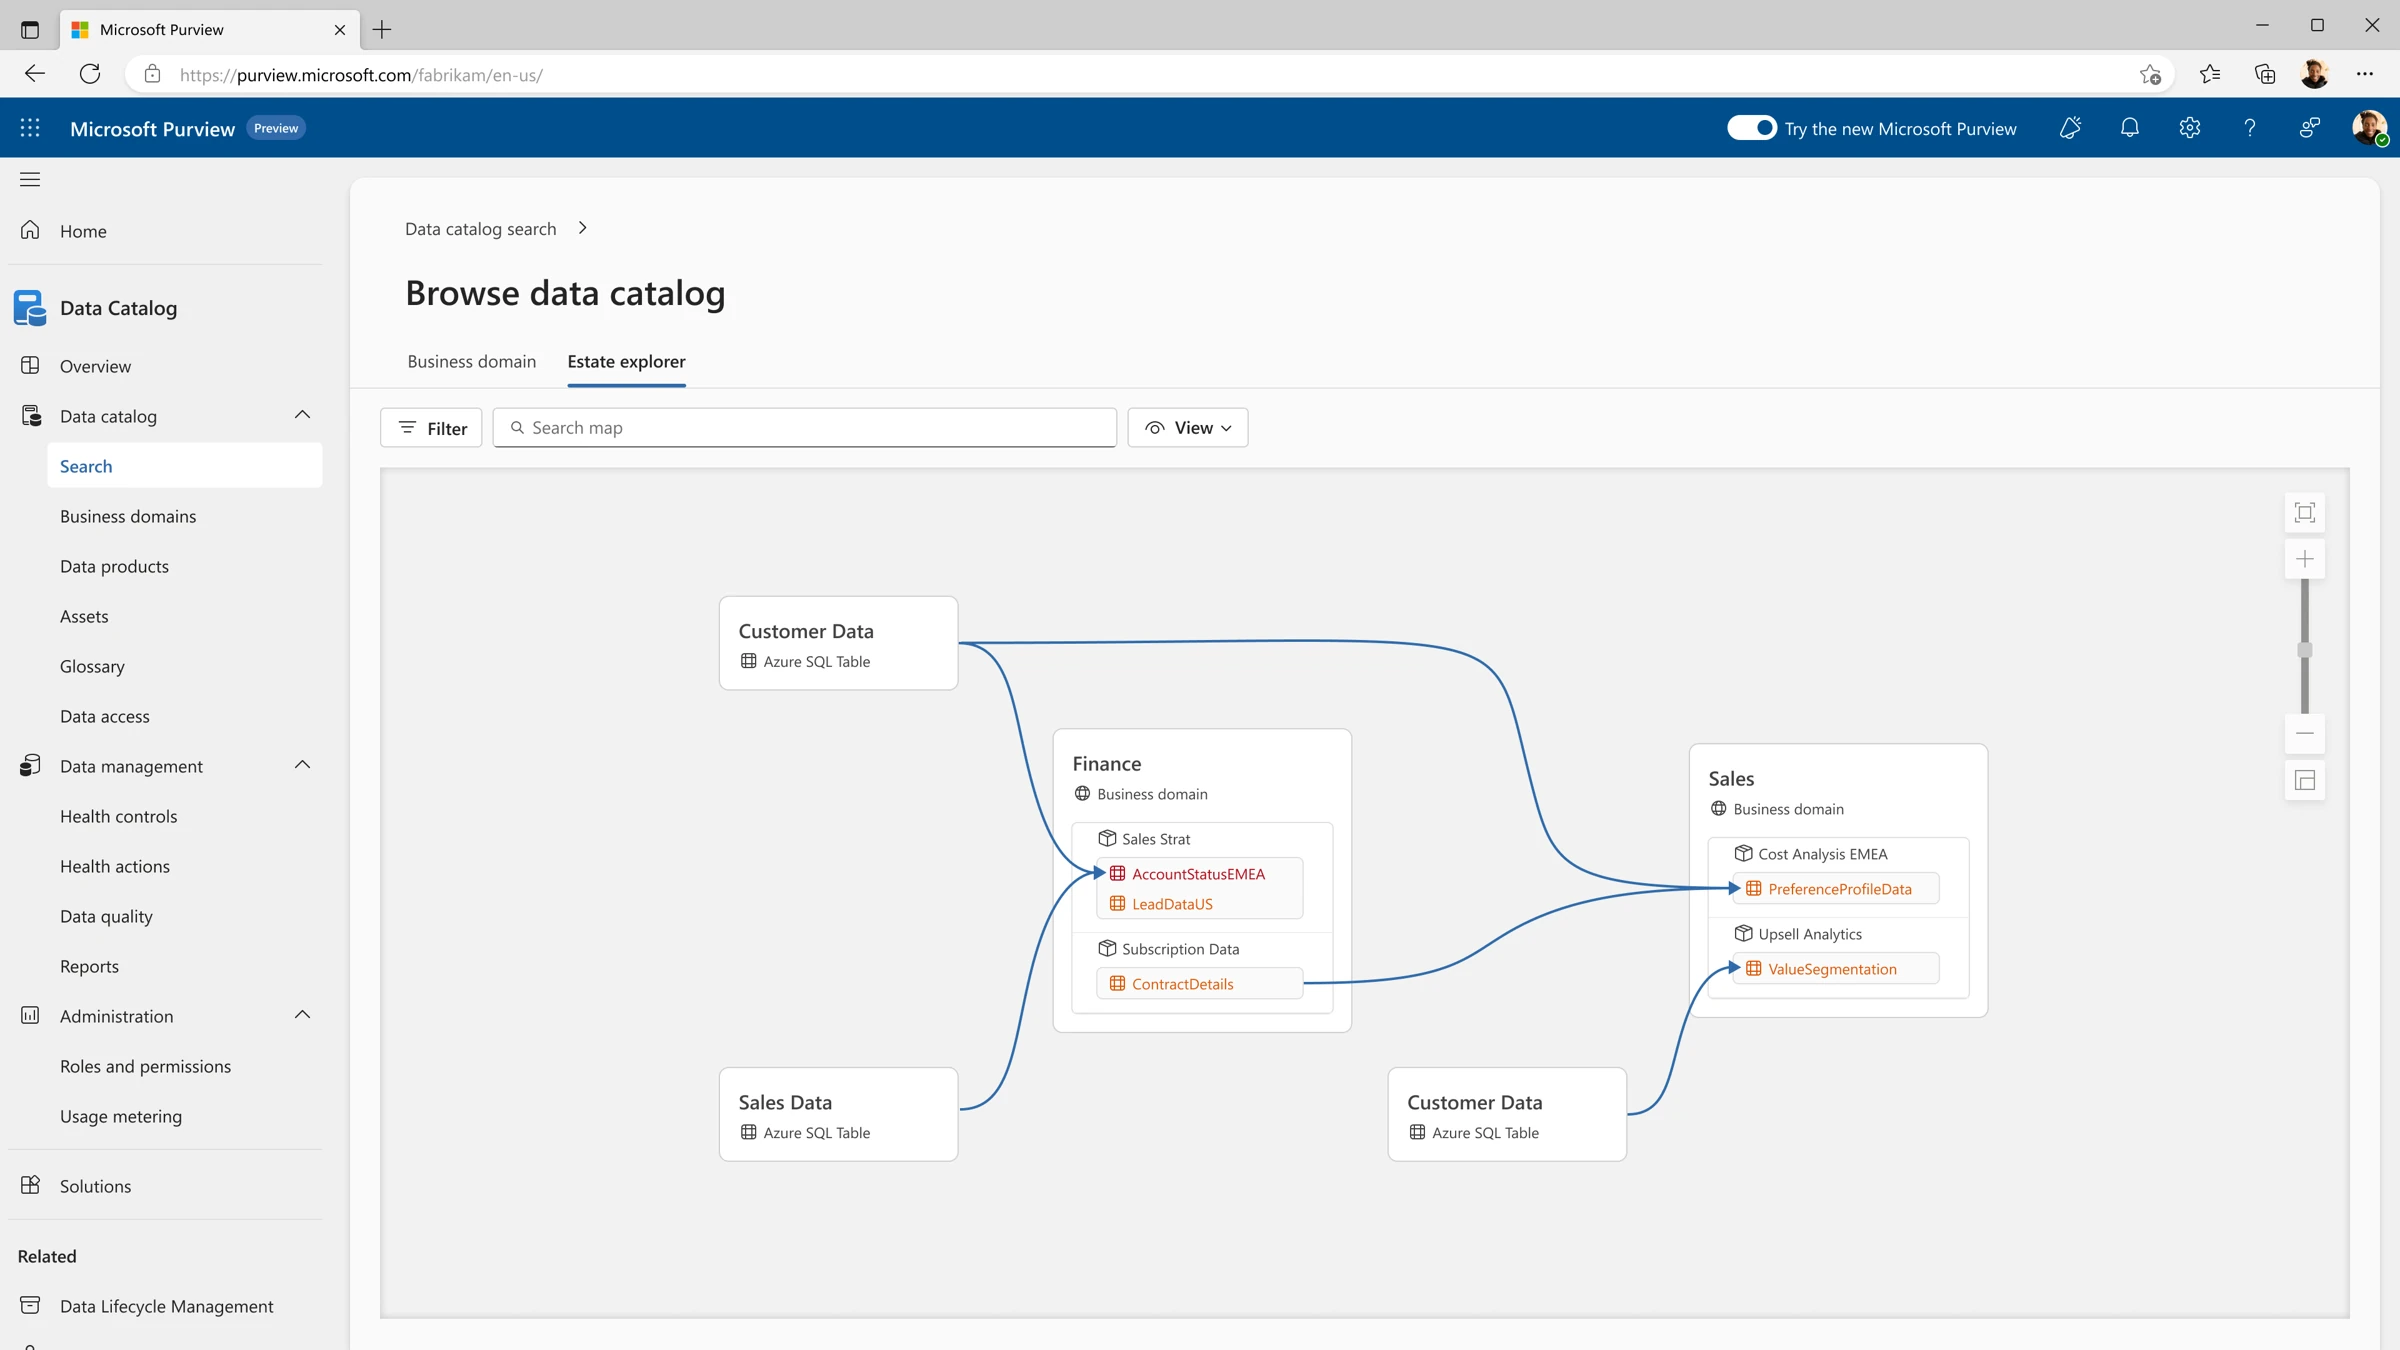
Task: Open the Glossary sidebar item
Action: [92, 666]
